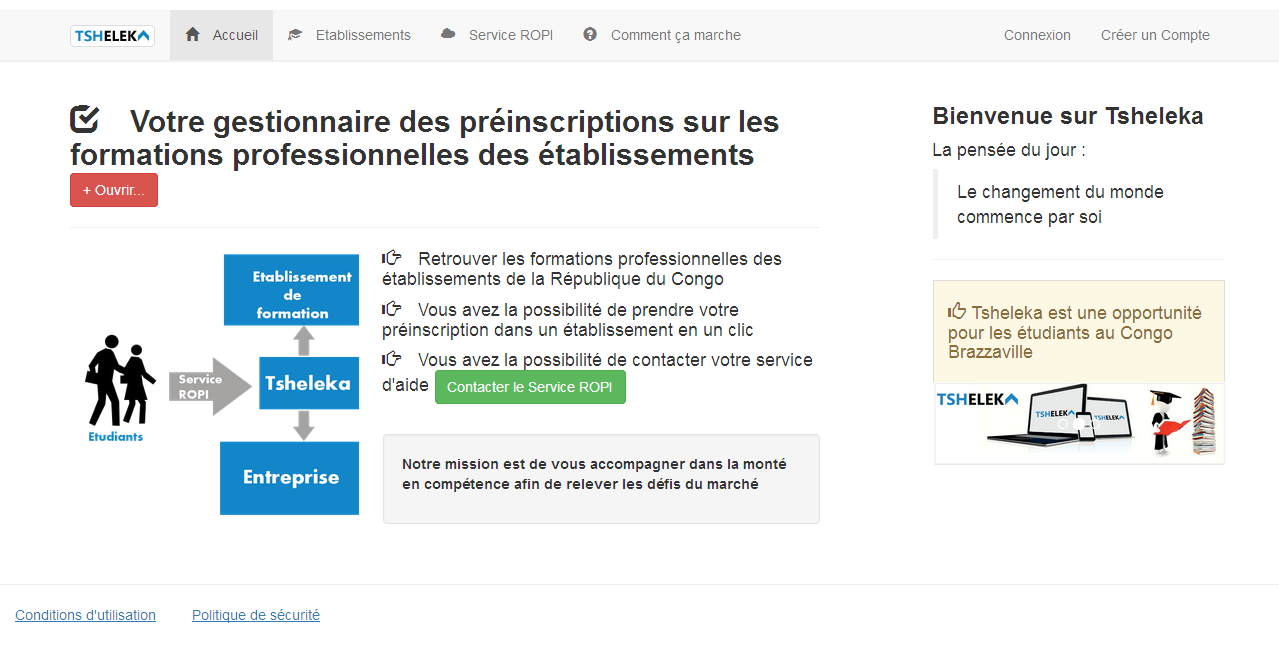Screen dimensions: 1279x665
Task: Open the Conditions d'utilisation link
Action: point(85,615)
